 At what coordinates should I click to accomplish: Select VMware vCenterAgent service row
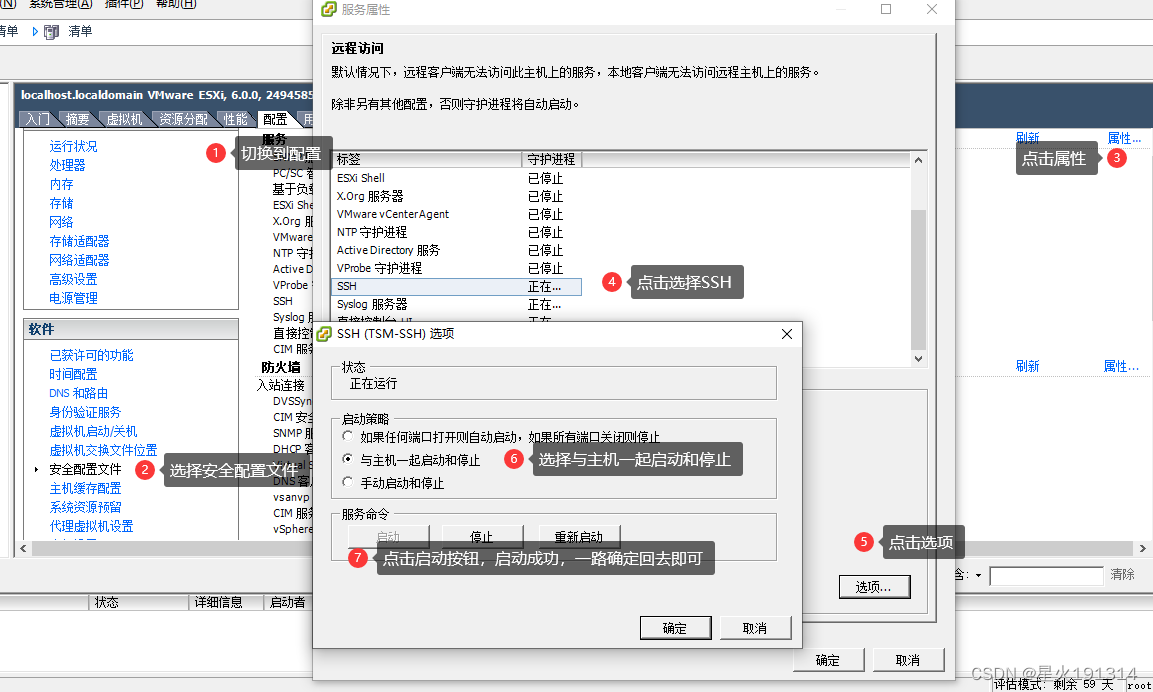pos(457,214)
